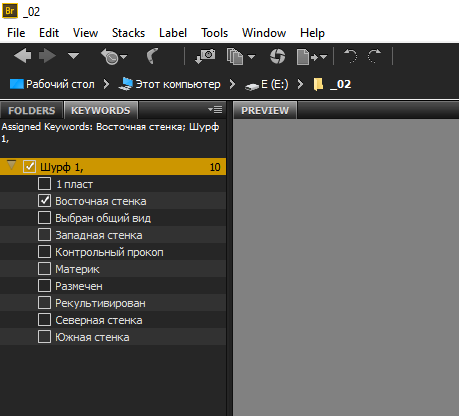
Task: Rotate 90° counterclockwise icon
Action: (350, 56)
